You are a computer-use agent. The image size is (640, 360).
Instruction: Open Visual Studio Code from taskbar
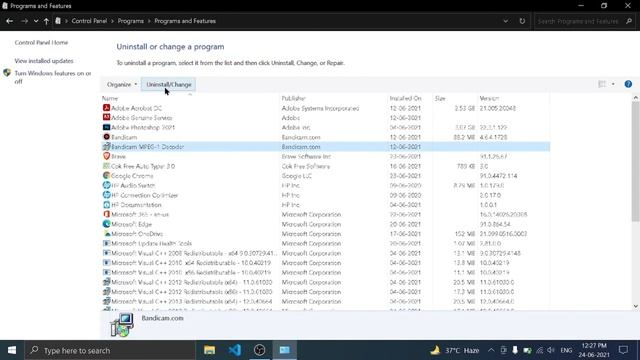pos(235,350)
